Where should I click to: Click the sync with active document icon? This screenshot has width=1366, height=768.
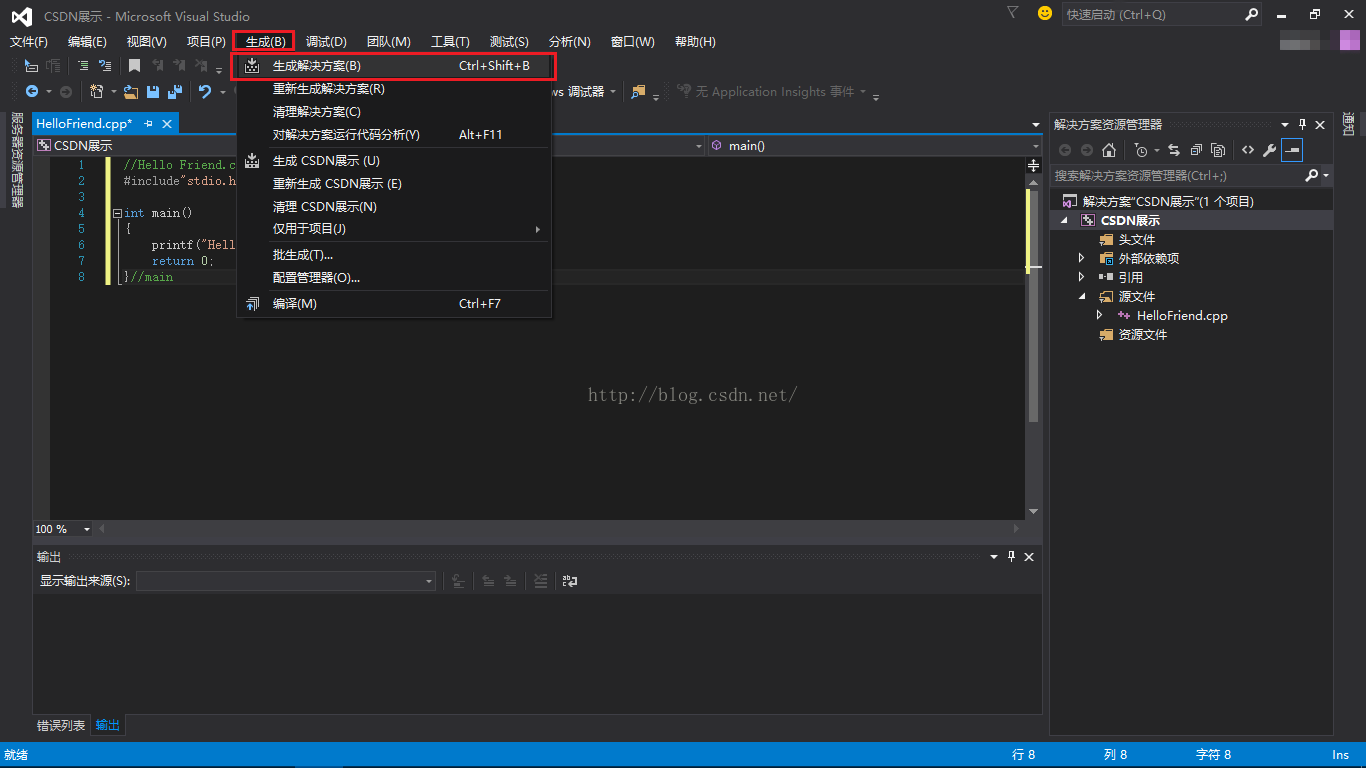pos(1173,150)
